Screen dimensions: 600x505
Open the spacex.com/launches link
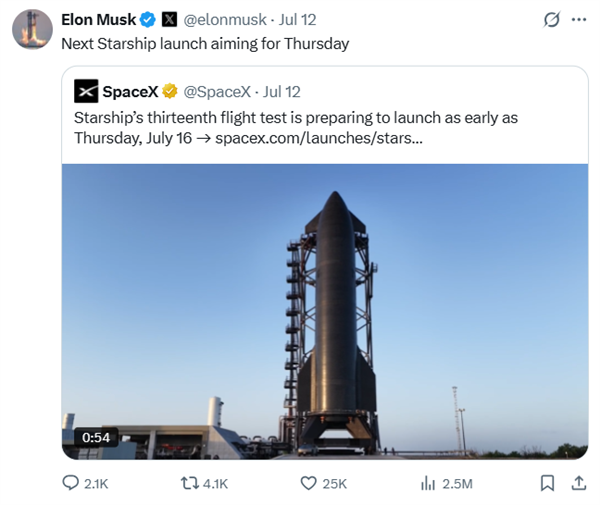click(x=319, y=138)
